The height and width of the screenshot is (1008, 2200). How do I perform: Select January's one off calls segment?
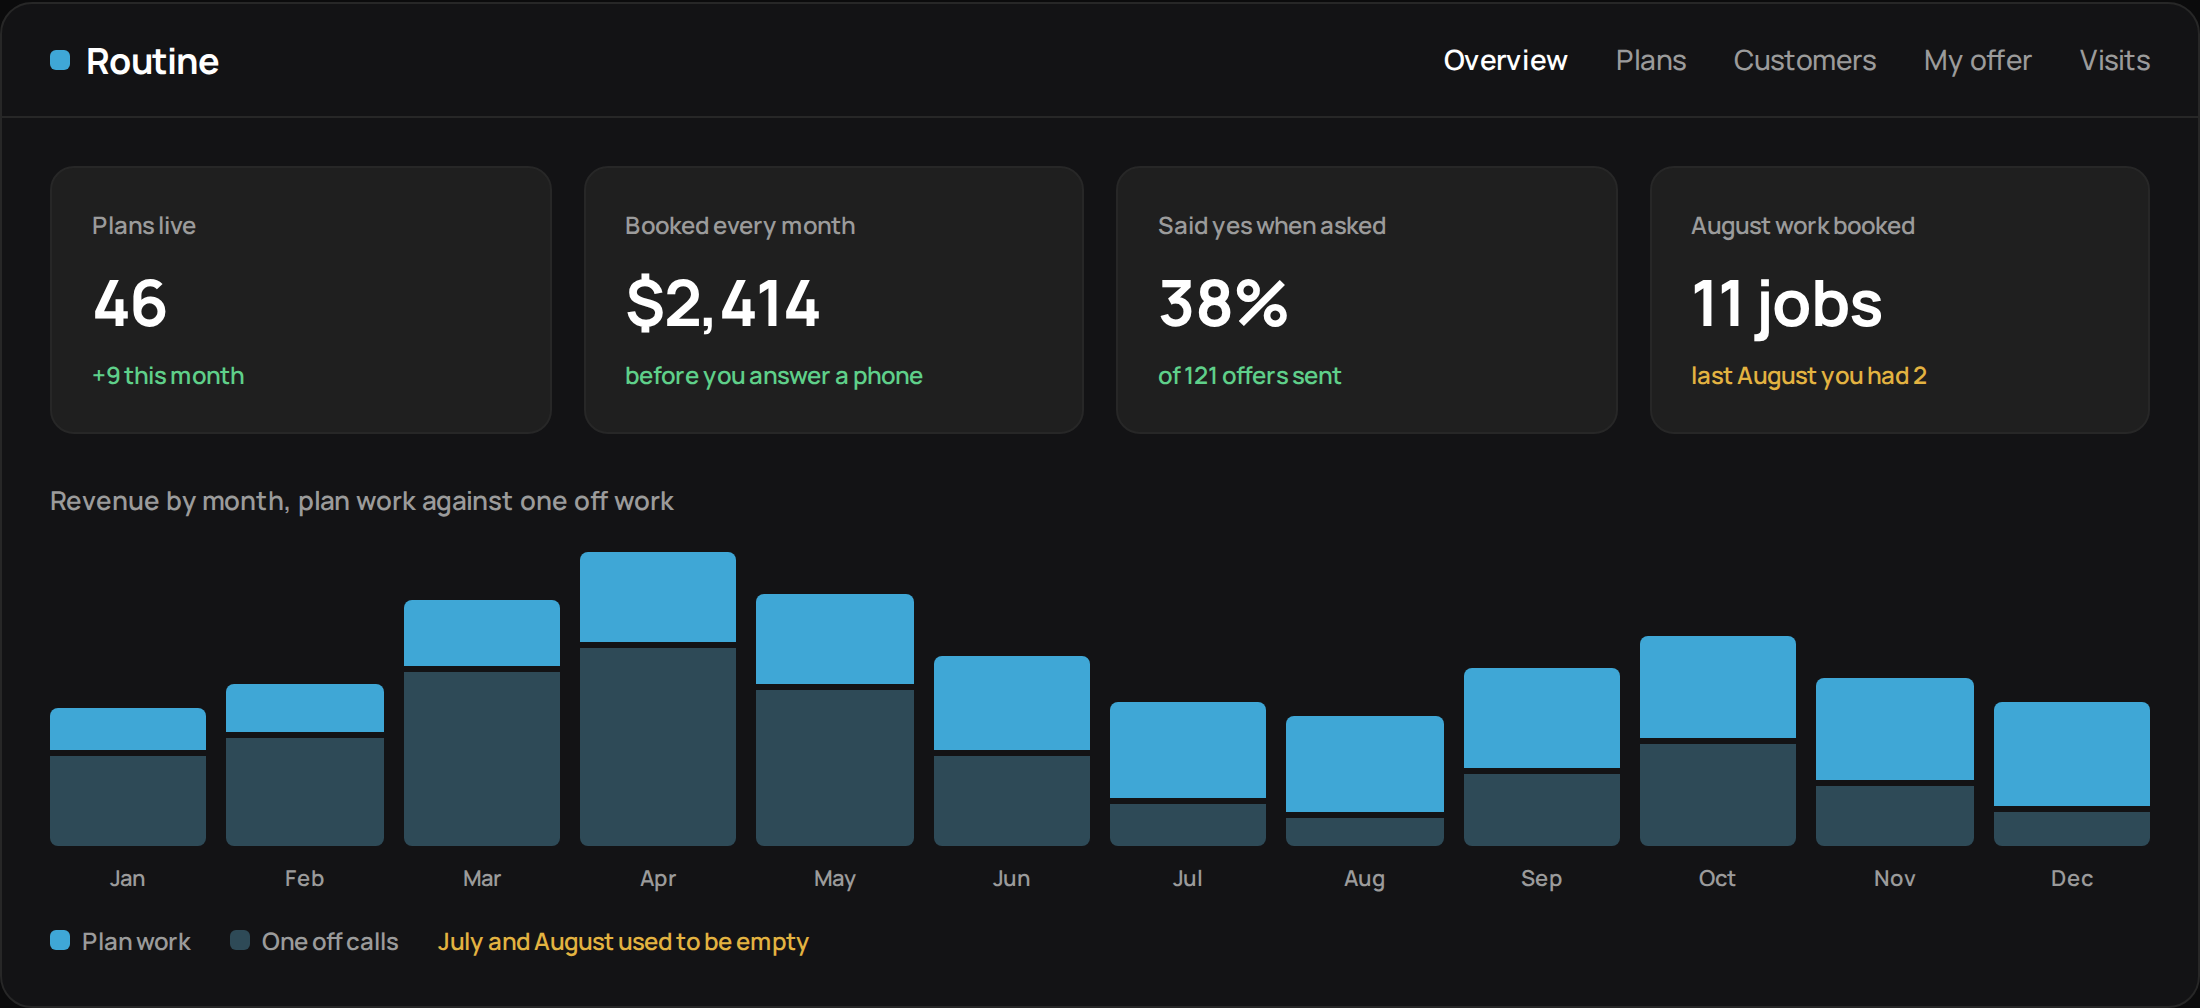[128, 801]
